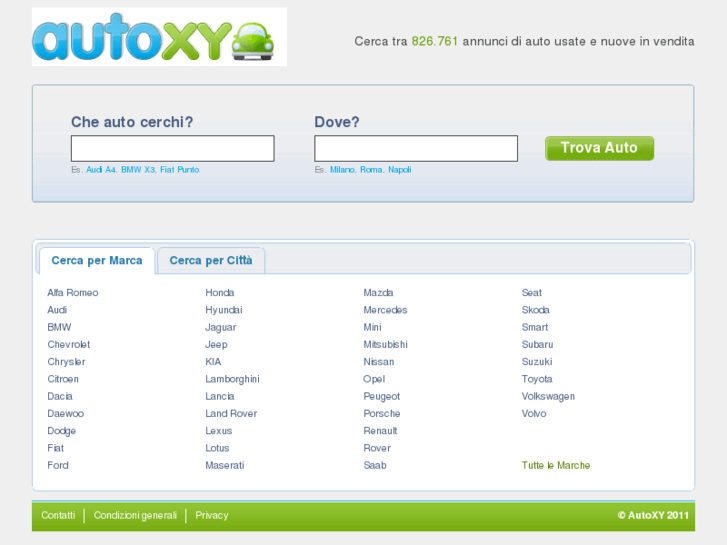Browse Lotus listings
The width and height of the screenshot is (727, 545).
coord(217,448)
